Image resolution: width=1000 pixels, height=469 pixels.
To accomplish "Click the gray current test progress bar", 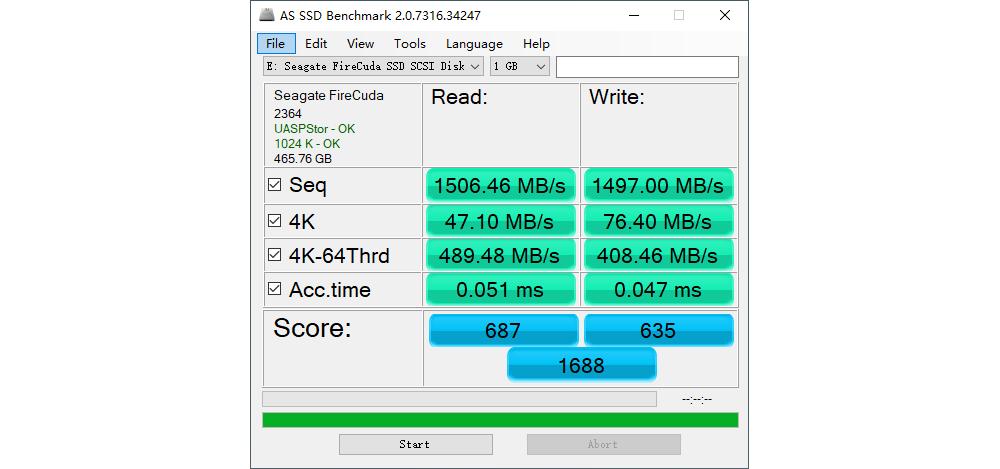I will point(459,399).
